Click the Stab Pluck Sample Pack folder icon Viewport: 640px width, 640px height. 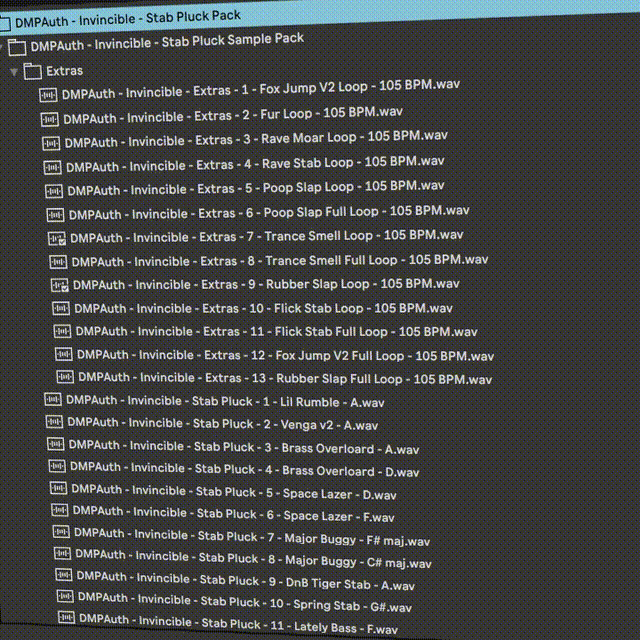coord(16,47)
